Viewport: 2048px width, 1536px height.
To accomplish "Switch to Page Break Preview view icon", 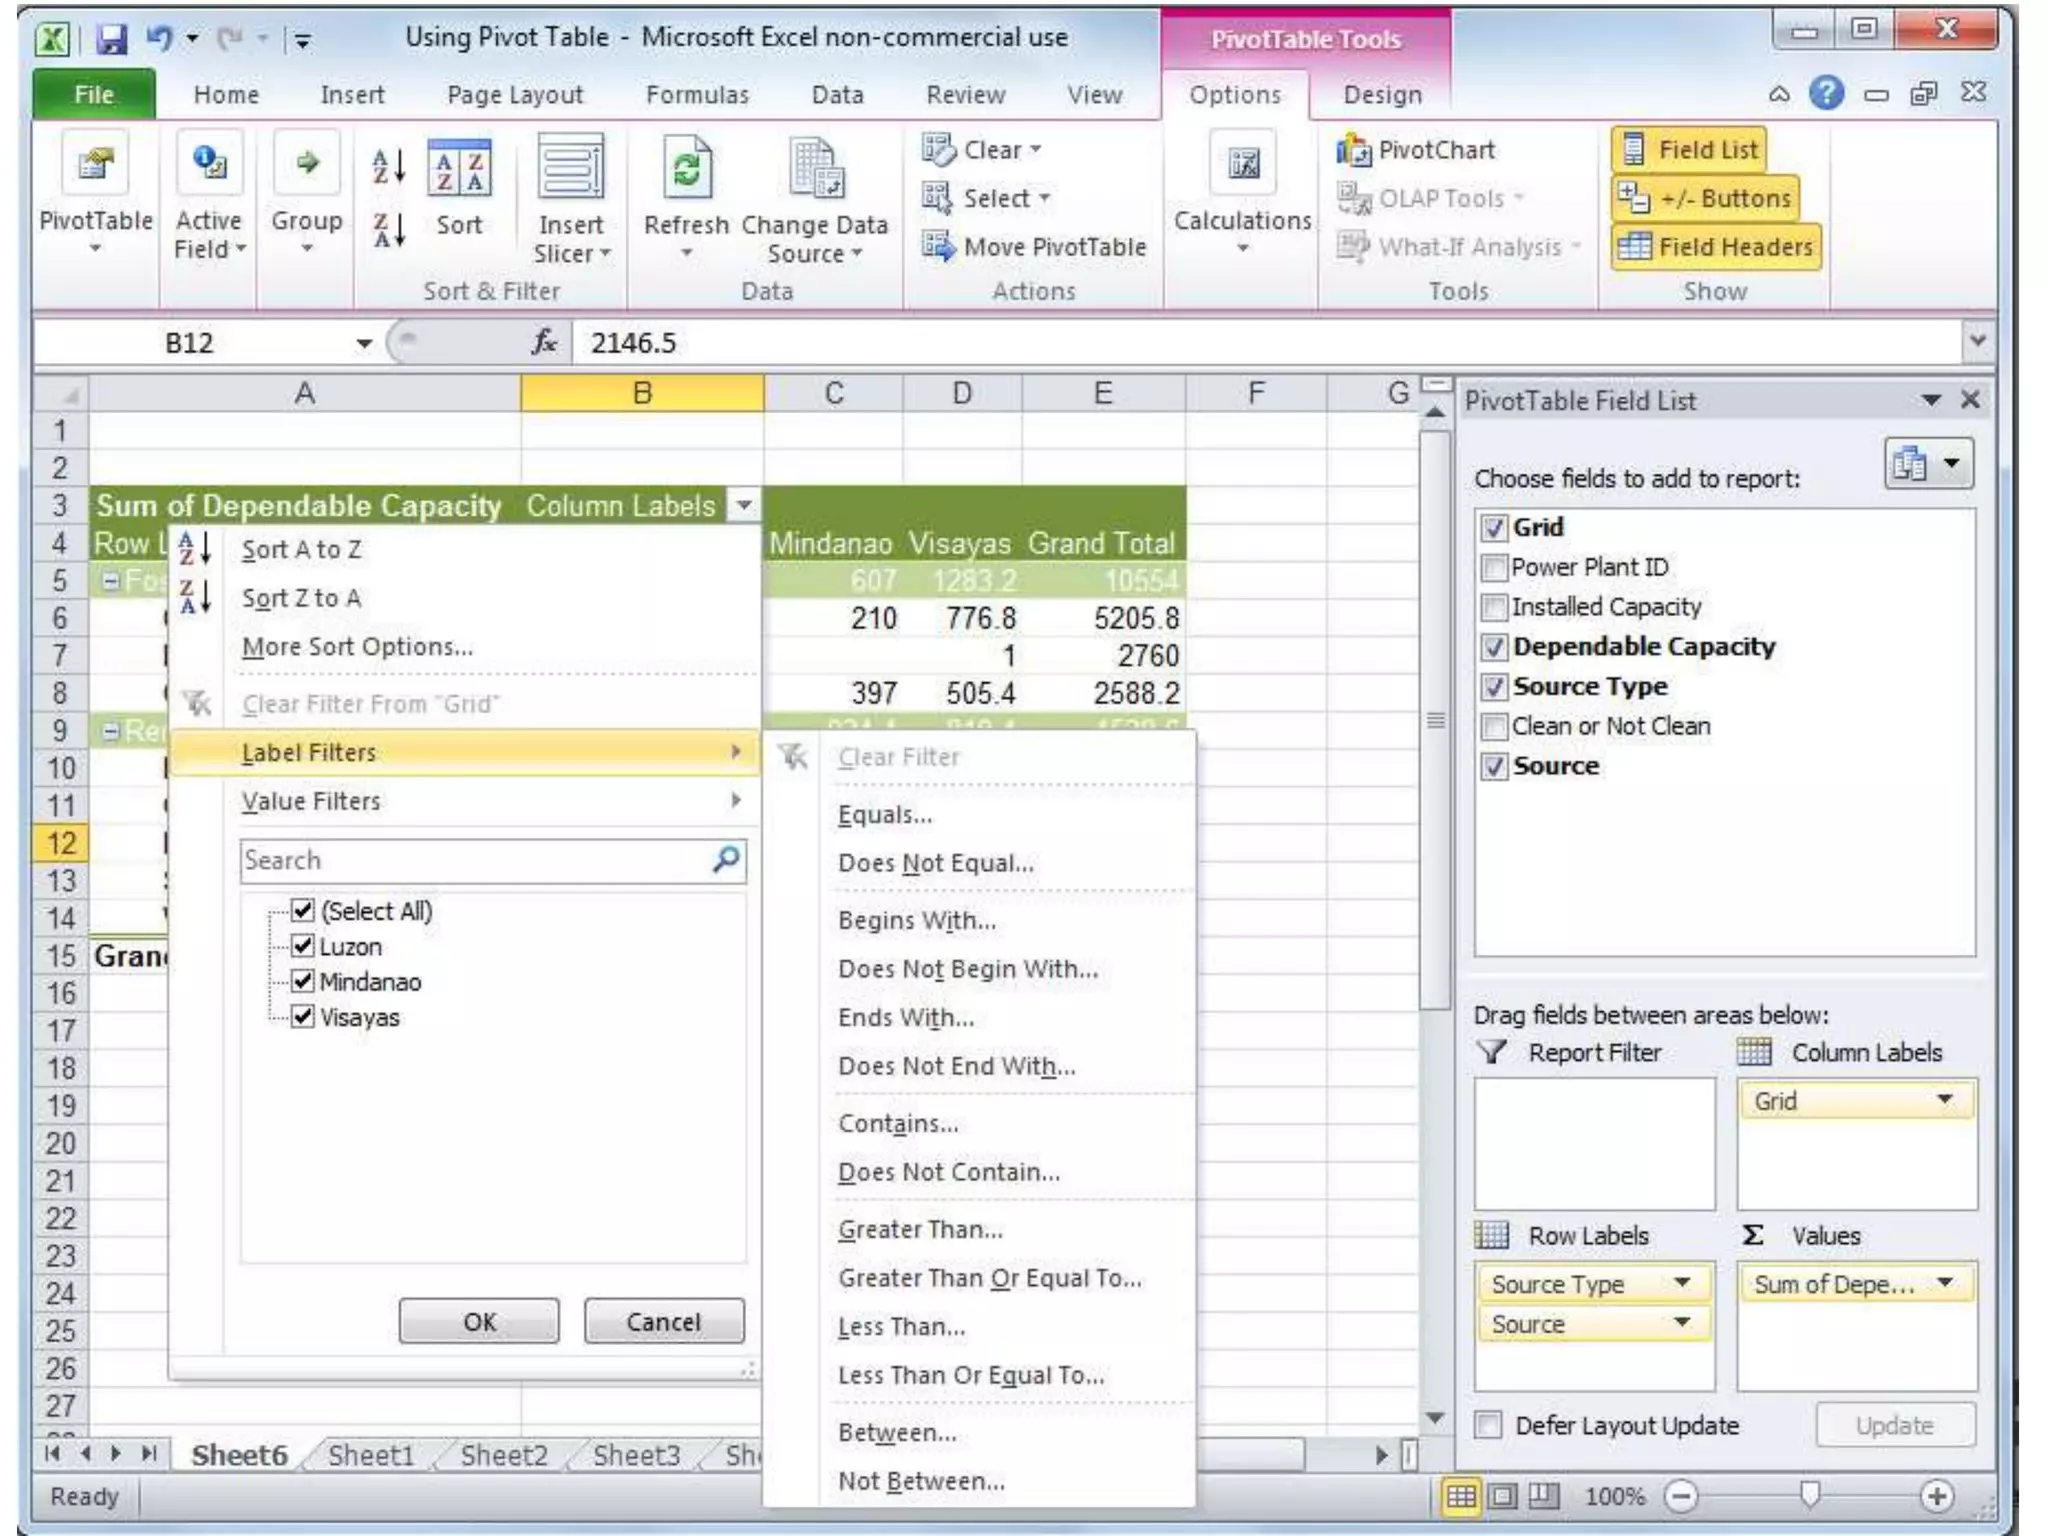I will (1545, 1495).
